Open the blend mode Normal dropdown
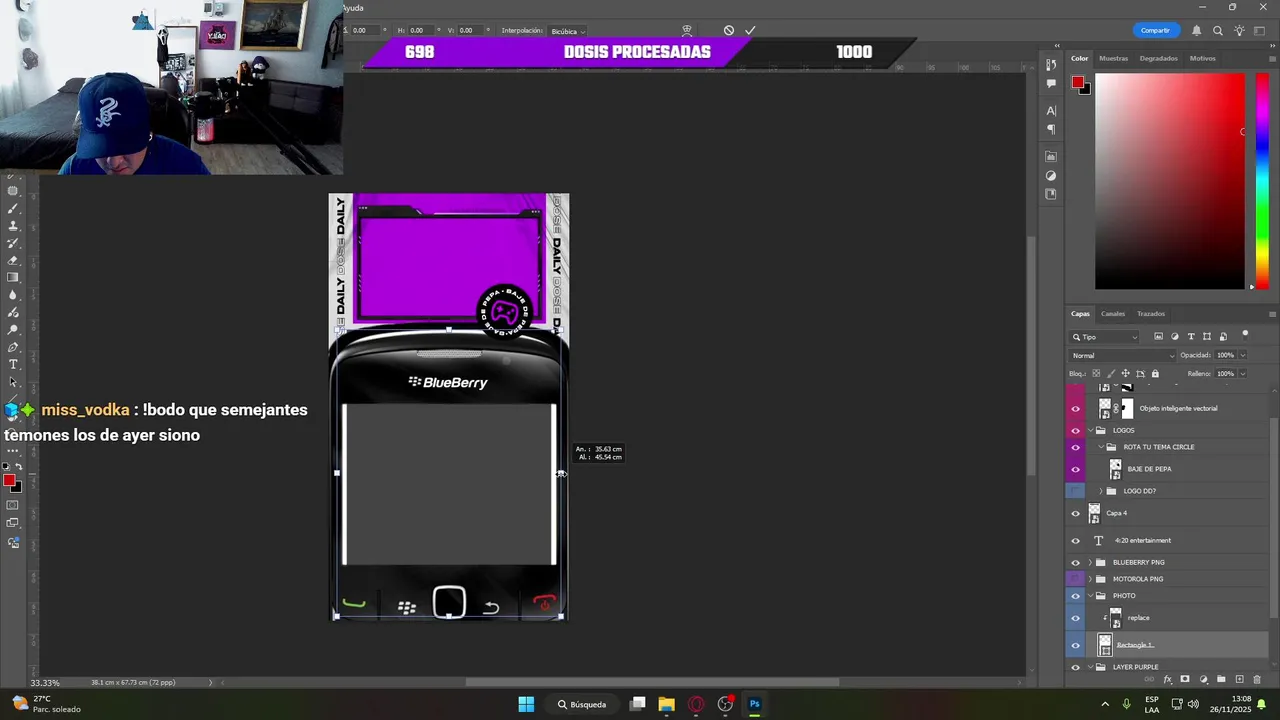1280x720 pixels. (x=1123, y=355)
